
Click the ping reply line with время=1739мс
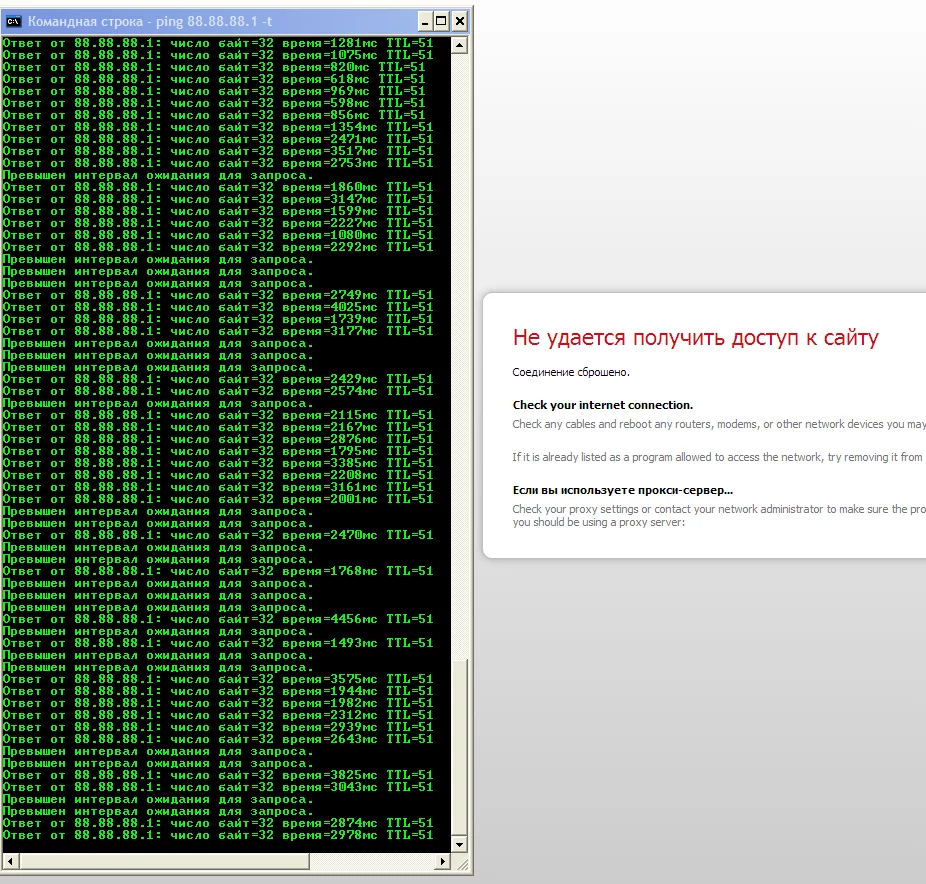[218, 319]
